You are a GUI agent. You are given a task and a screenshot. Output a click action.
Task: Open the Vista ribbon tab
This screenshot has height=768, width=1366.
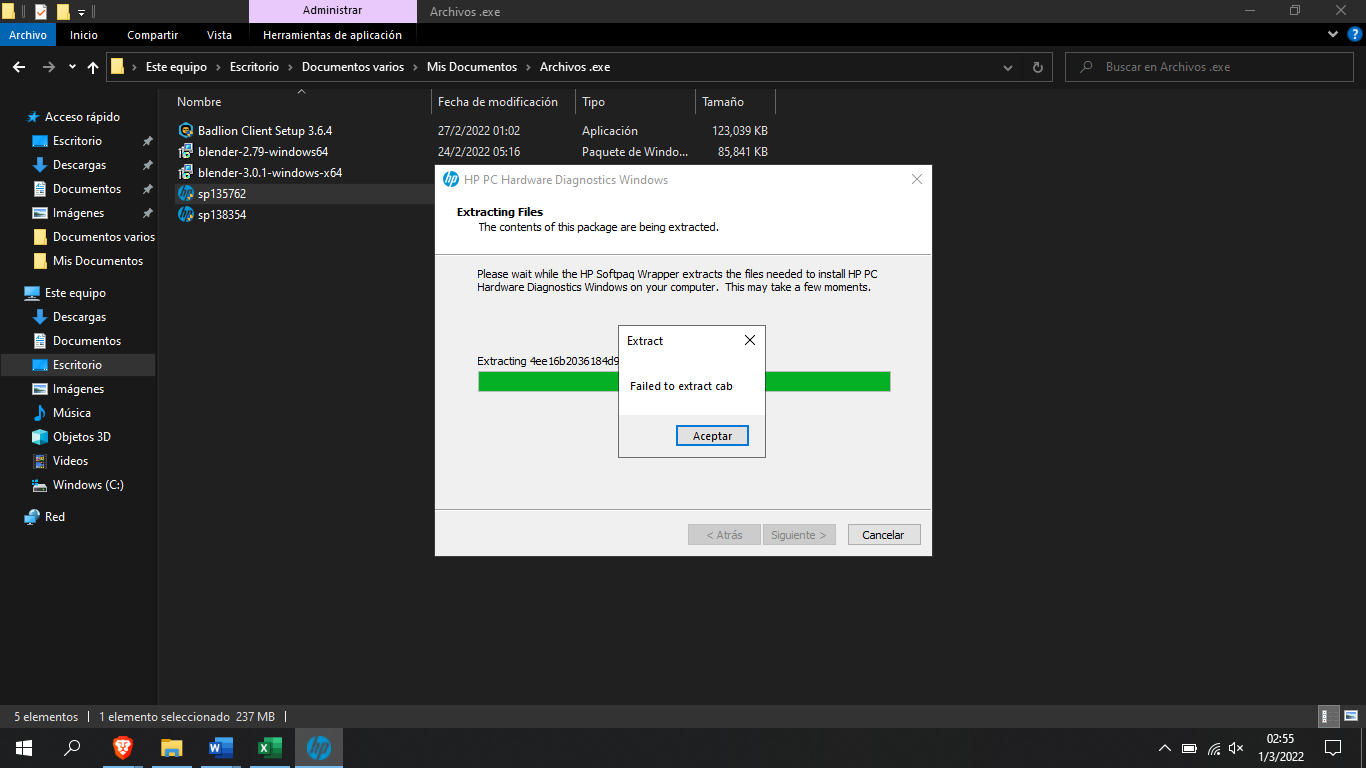pos(219,35)
